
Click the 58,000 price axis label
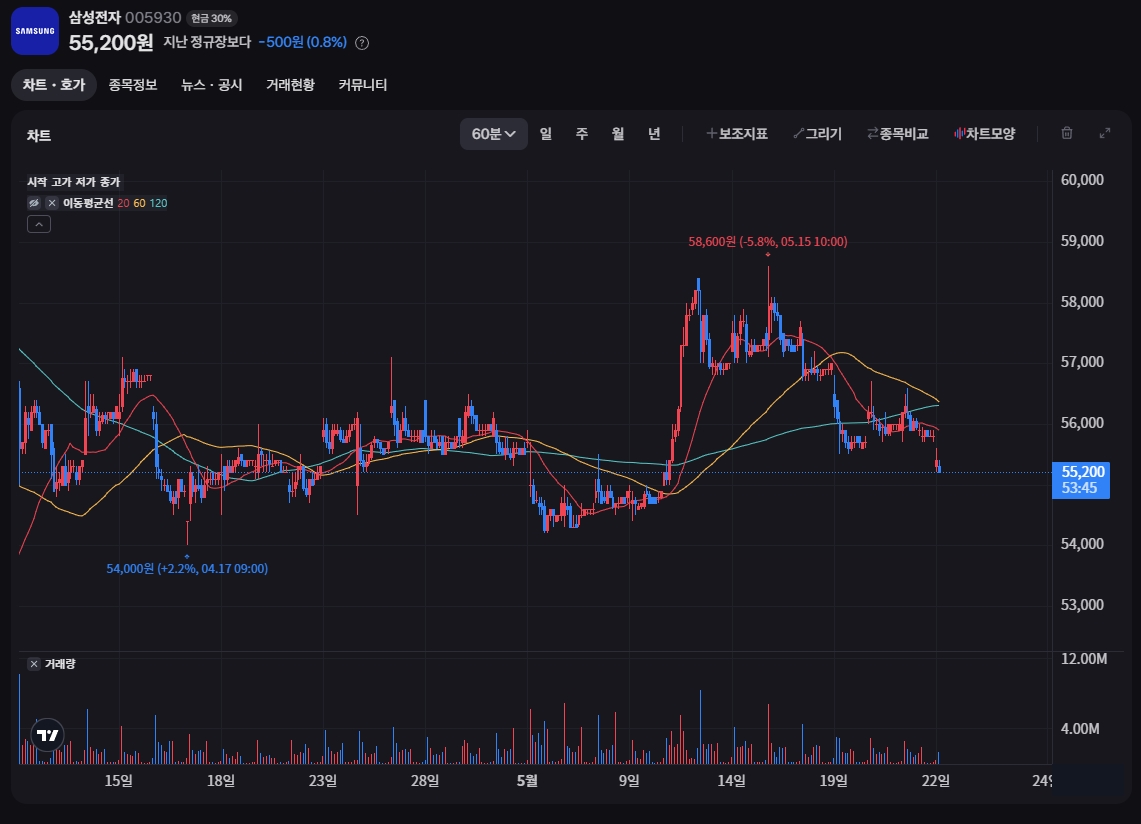pos(1082,301)
